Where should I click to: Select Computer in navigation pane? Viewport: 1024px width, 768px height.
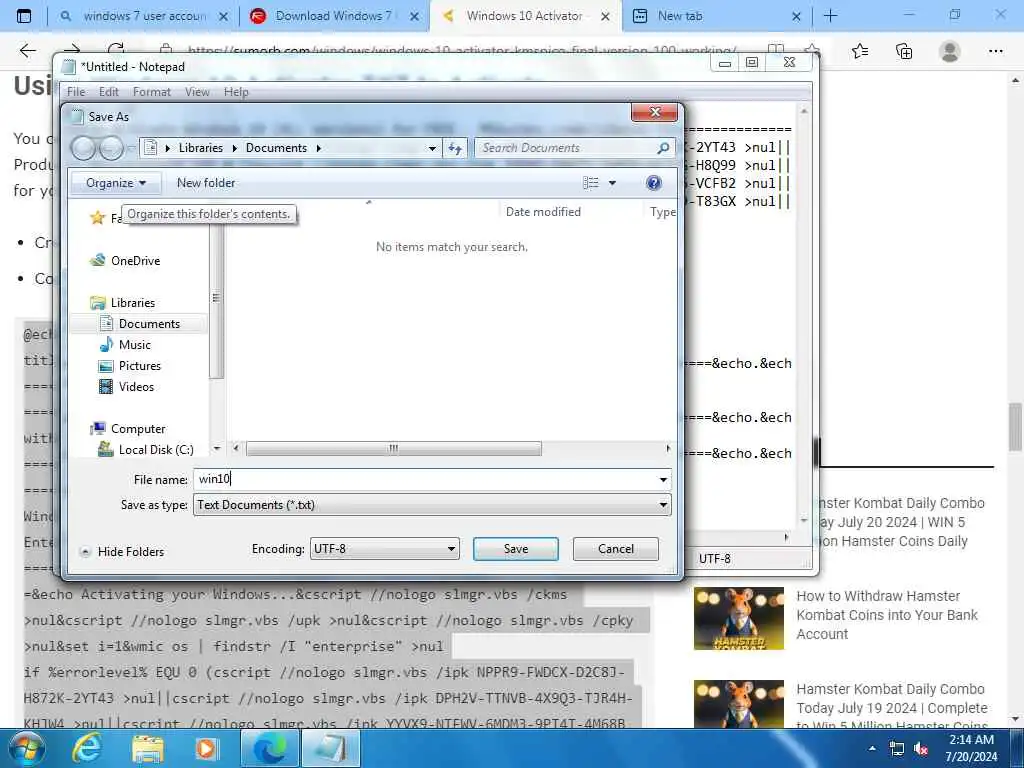[x=138, y=429]
